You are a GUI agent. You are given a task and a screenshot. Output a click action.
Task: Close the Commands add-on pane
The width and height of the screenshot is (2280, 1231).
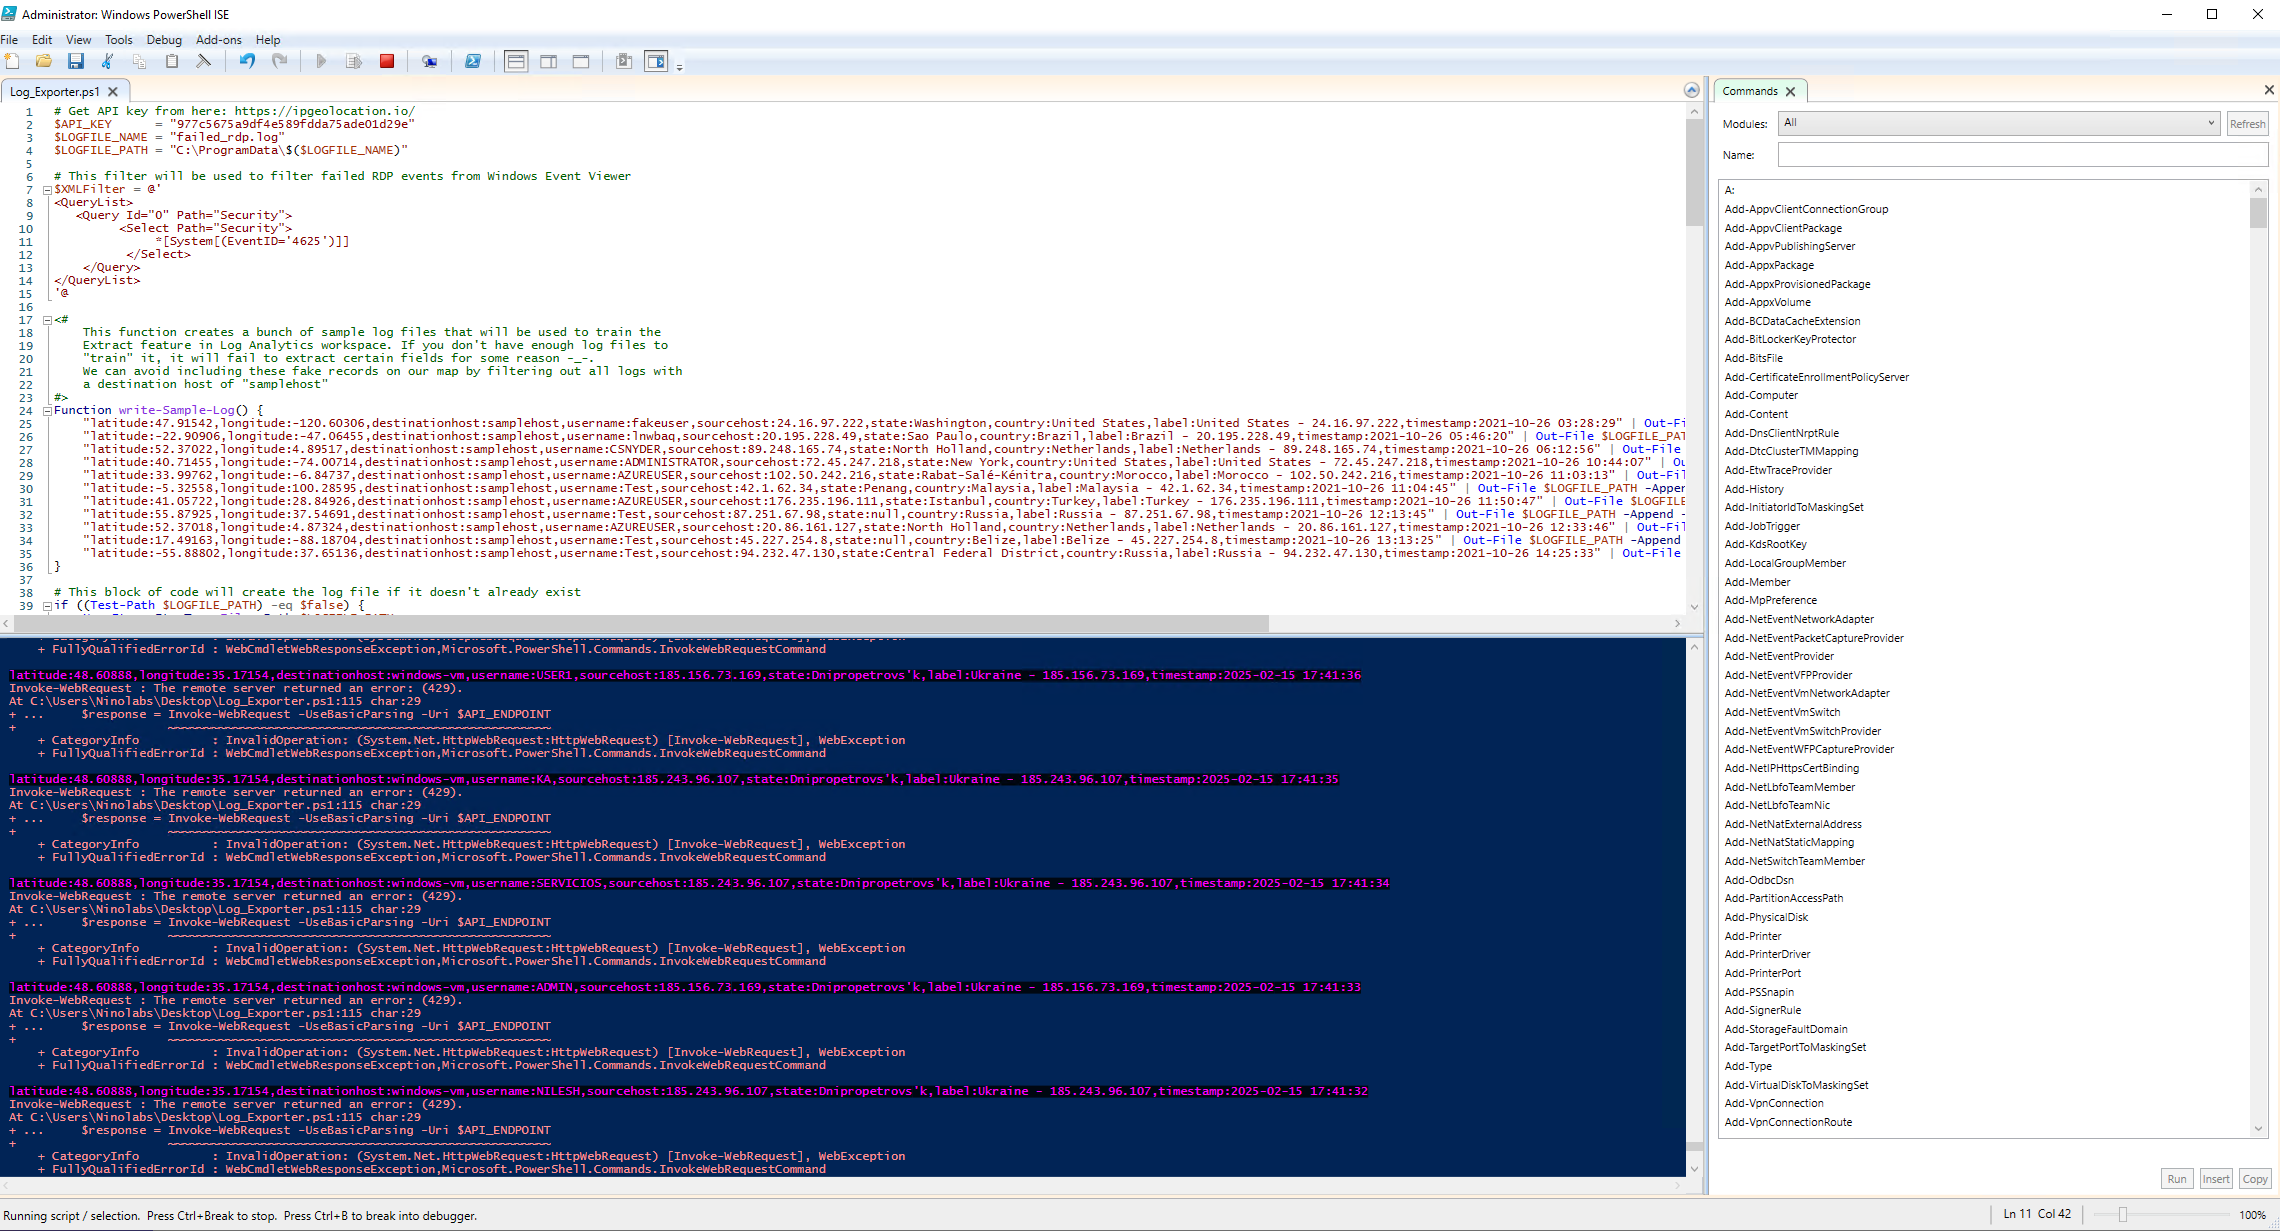coord(2269,90)
